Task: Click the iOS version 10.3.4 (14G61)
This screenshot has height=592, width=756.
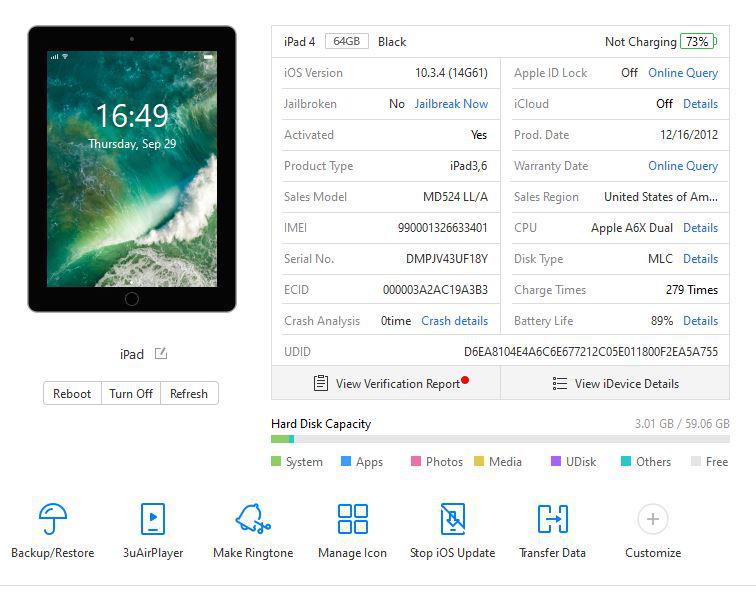Action: [x=451, y=73]
